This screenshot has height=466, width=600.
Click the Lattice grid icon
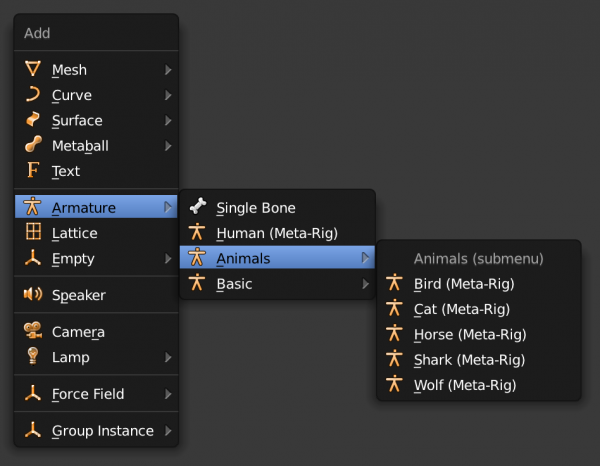(x=33, y=232)
